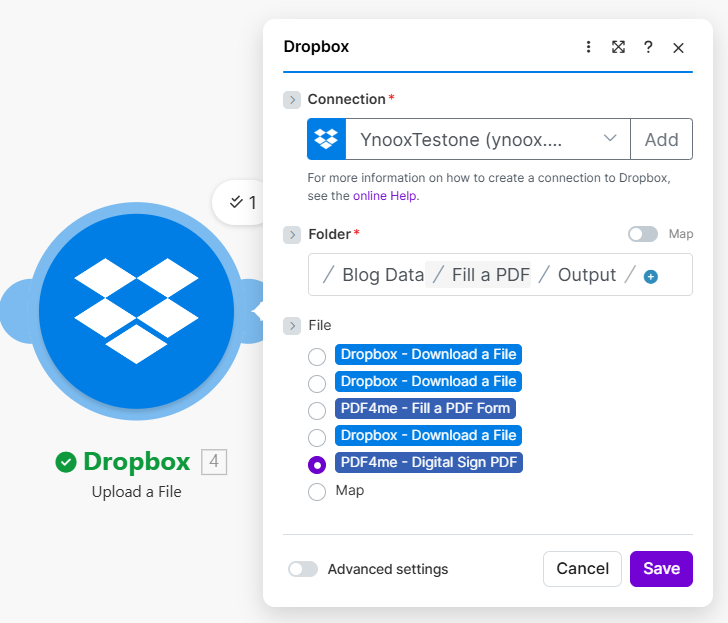Open the three-dot options menu in dialog header
728x623 pixels.
coord(588,47)
